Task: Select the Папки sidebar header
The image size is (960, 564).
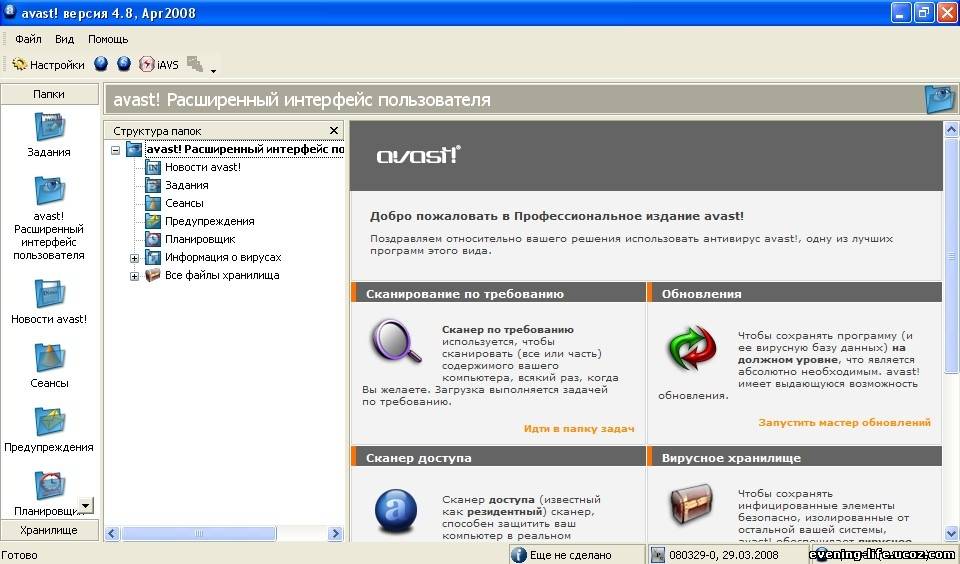Action: point(49,94)
